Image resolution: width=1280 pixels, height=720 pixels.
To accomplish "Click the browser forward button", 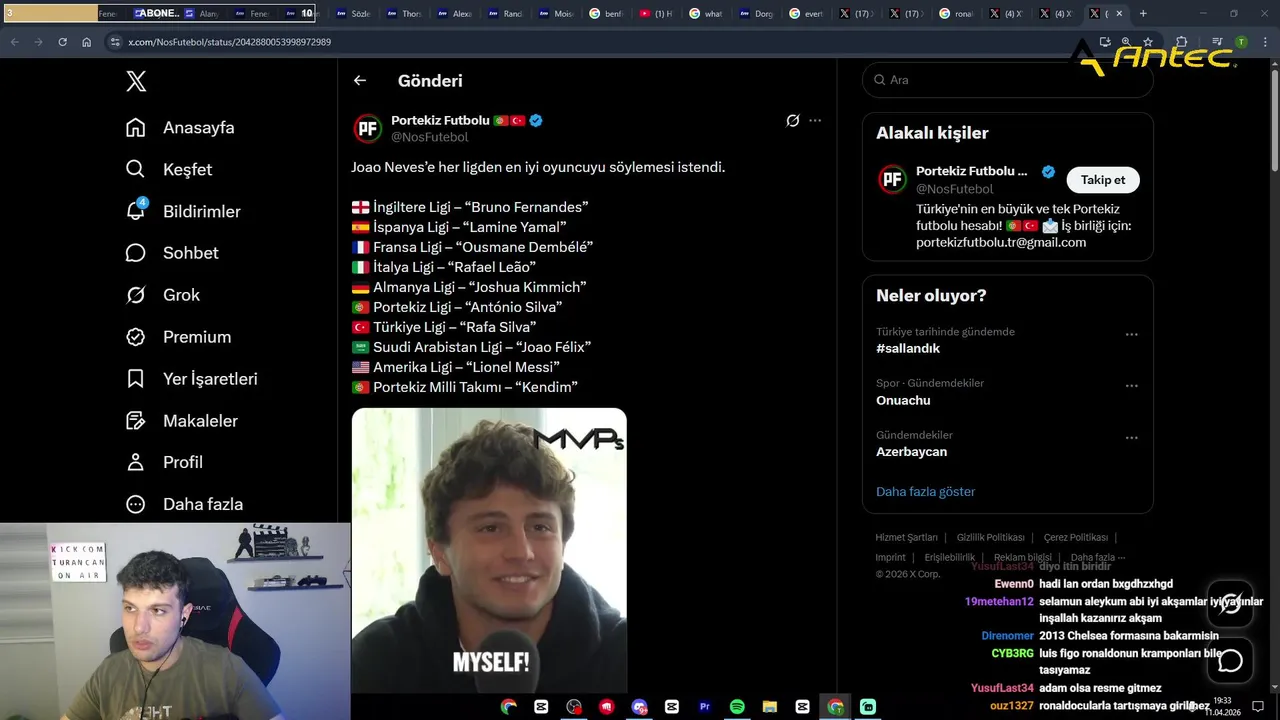I will coord(38,42).
